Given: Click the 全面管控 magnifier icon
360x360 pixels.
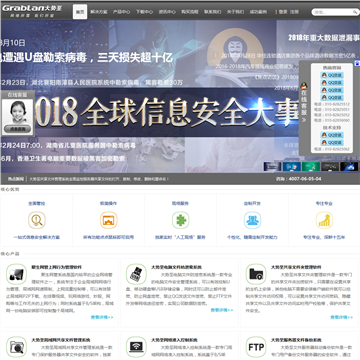Looking at the screenshot, I should click(37, 220).
